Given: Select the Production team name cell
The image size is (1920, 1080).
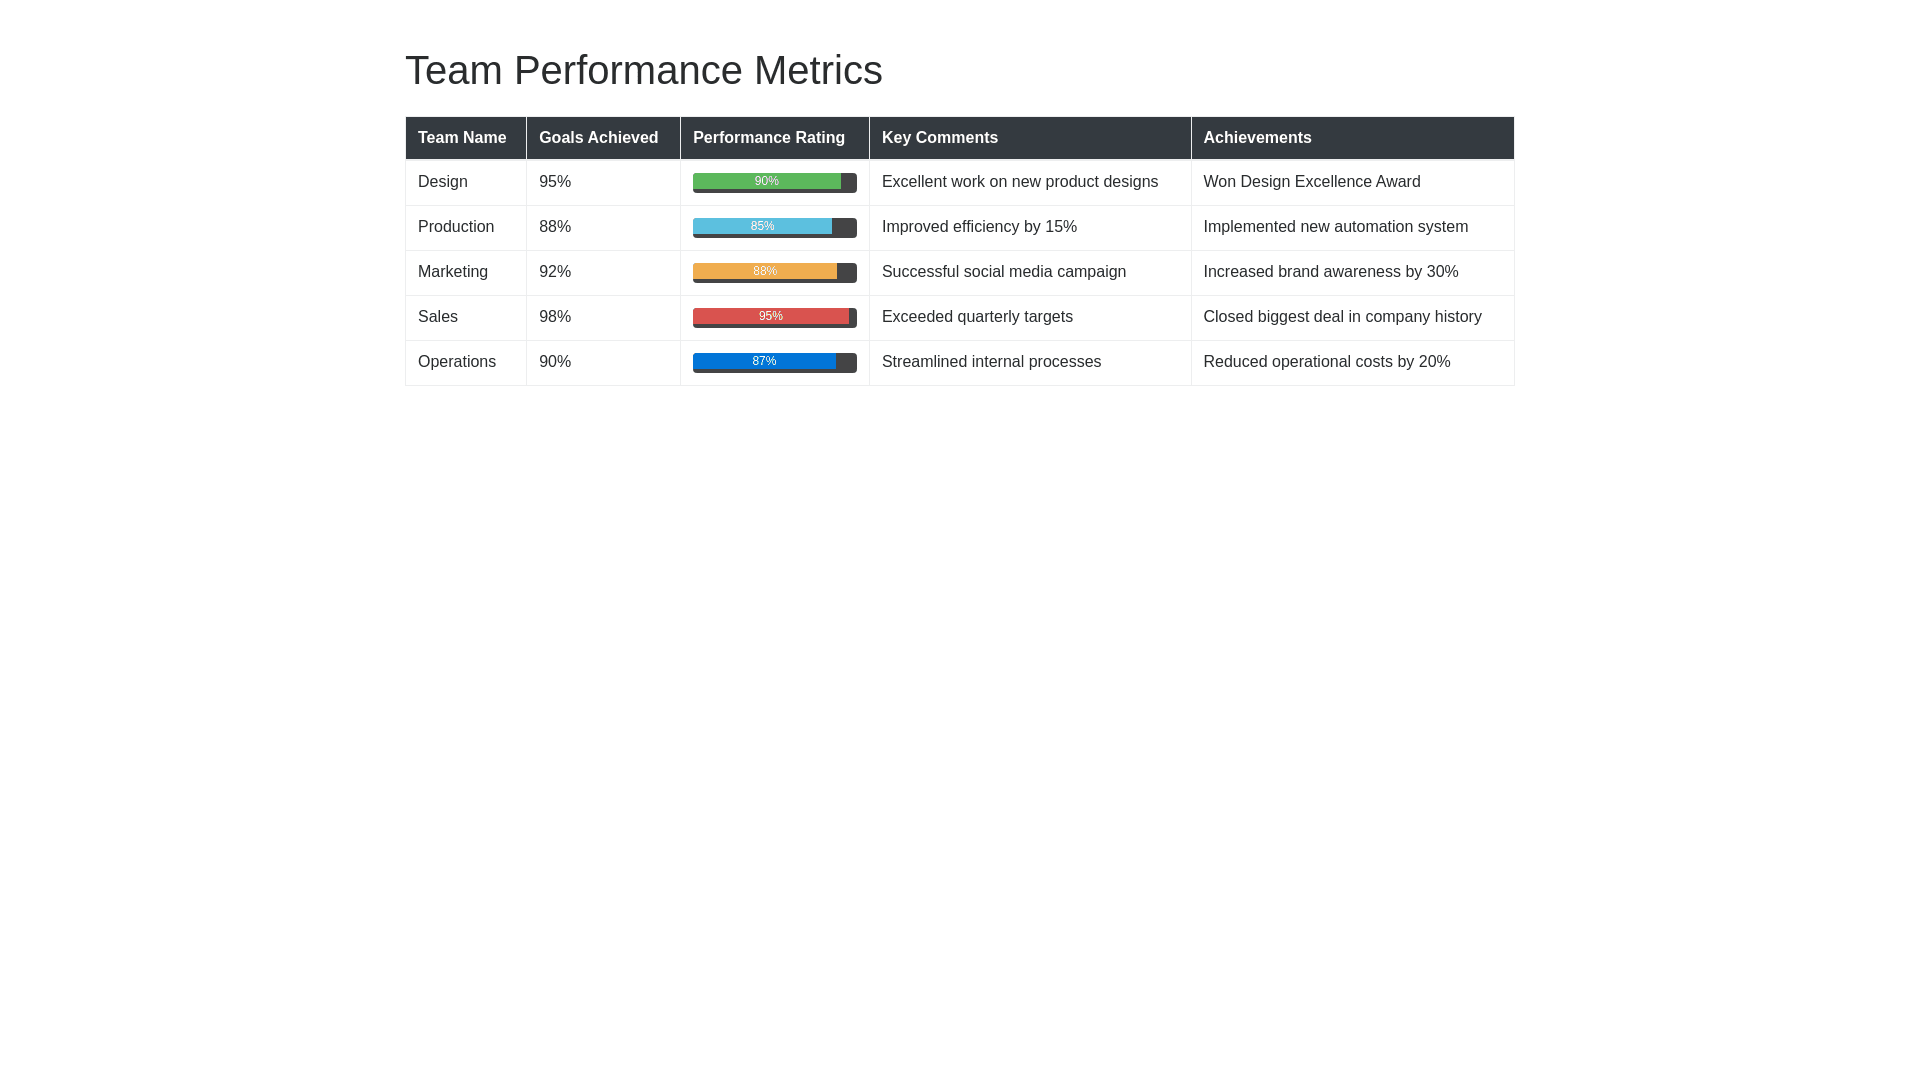Looking at the screenshot, I should click(456, 227).
